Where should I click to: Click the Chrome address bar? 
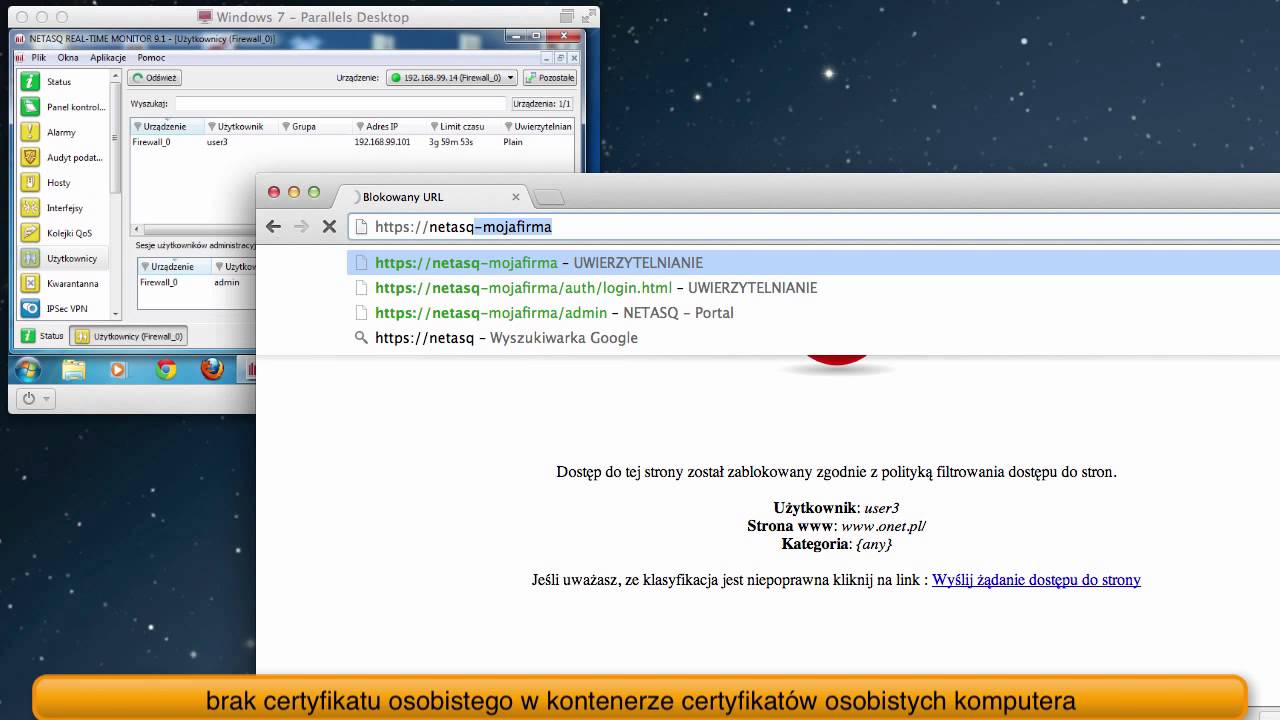tap(813, 227)
